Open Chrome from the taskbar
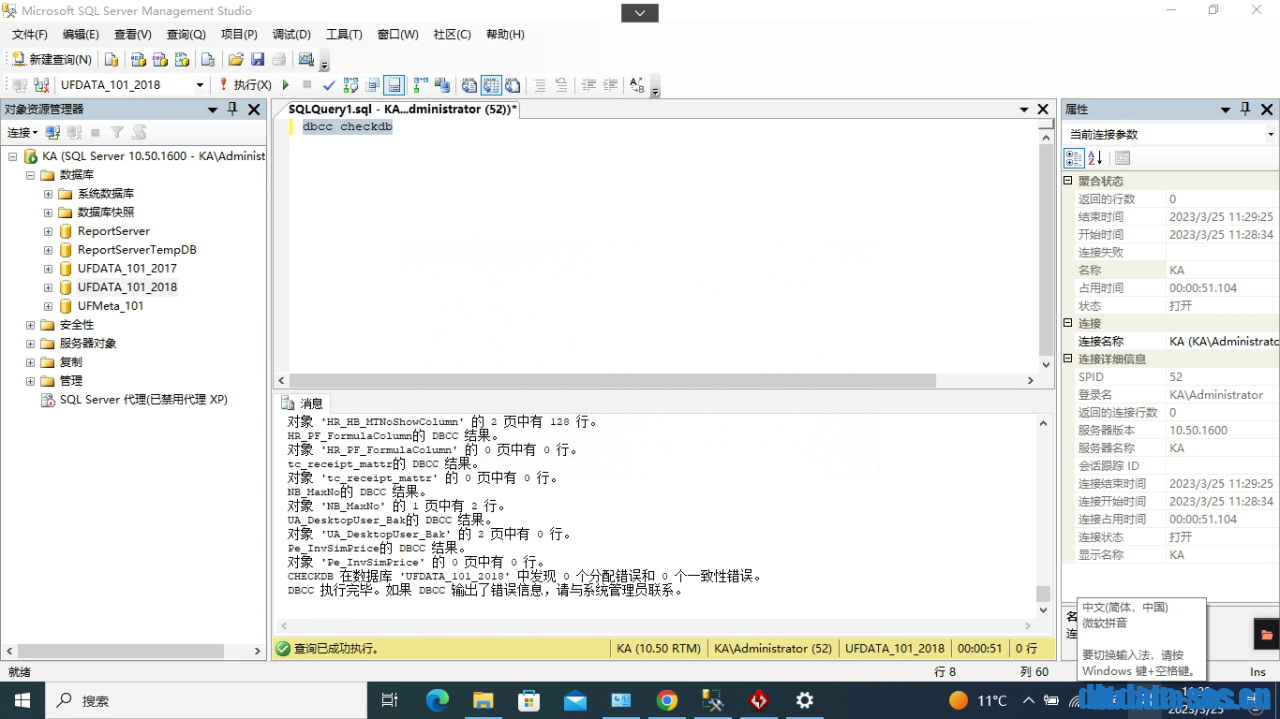The width and height of the screenshot is (1280, 719). (667, 701)
